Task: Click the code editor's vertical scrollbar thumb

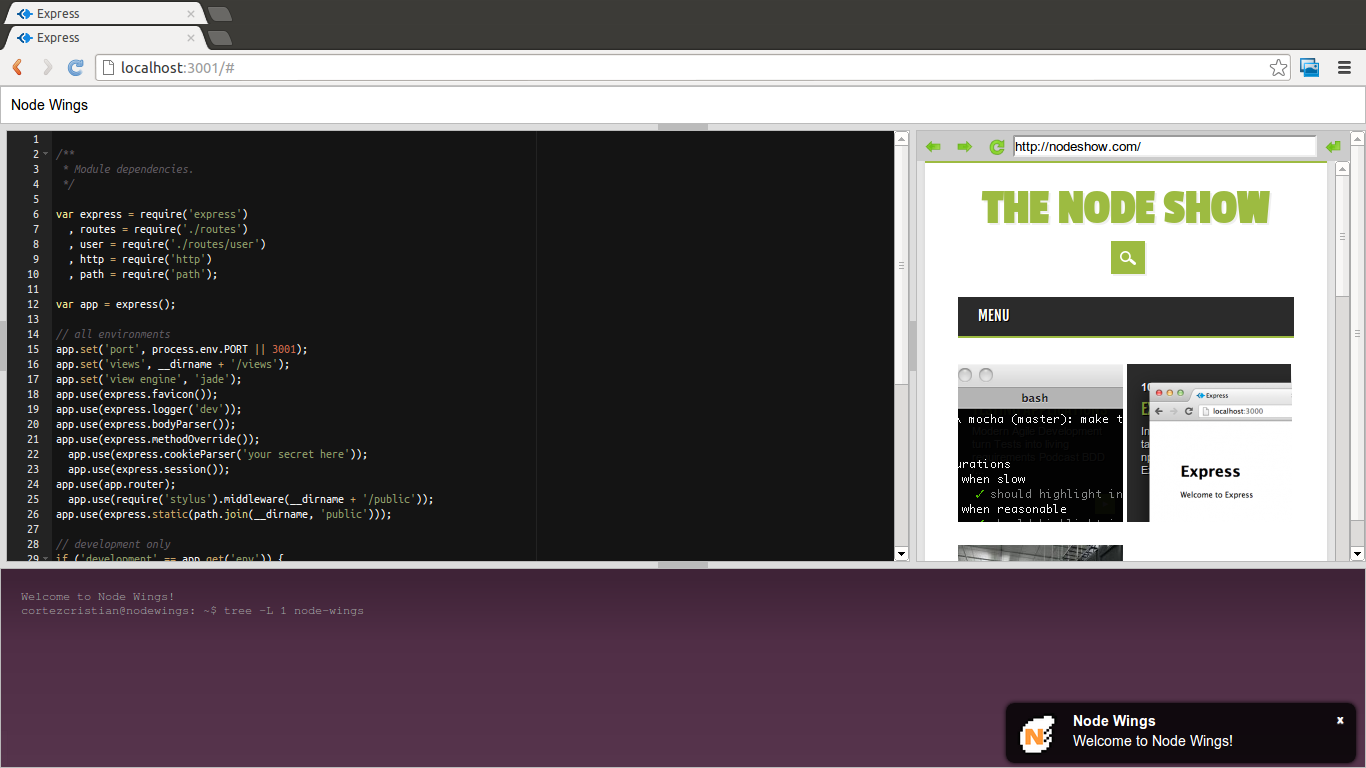Action: coord(901,266)
